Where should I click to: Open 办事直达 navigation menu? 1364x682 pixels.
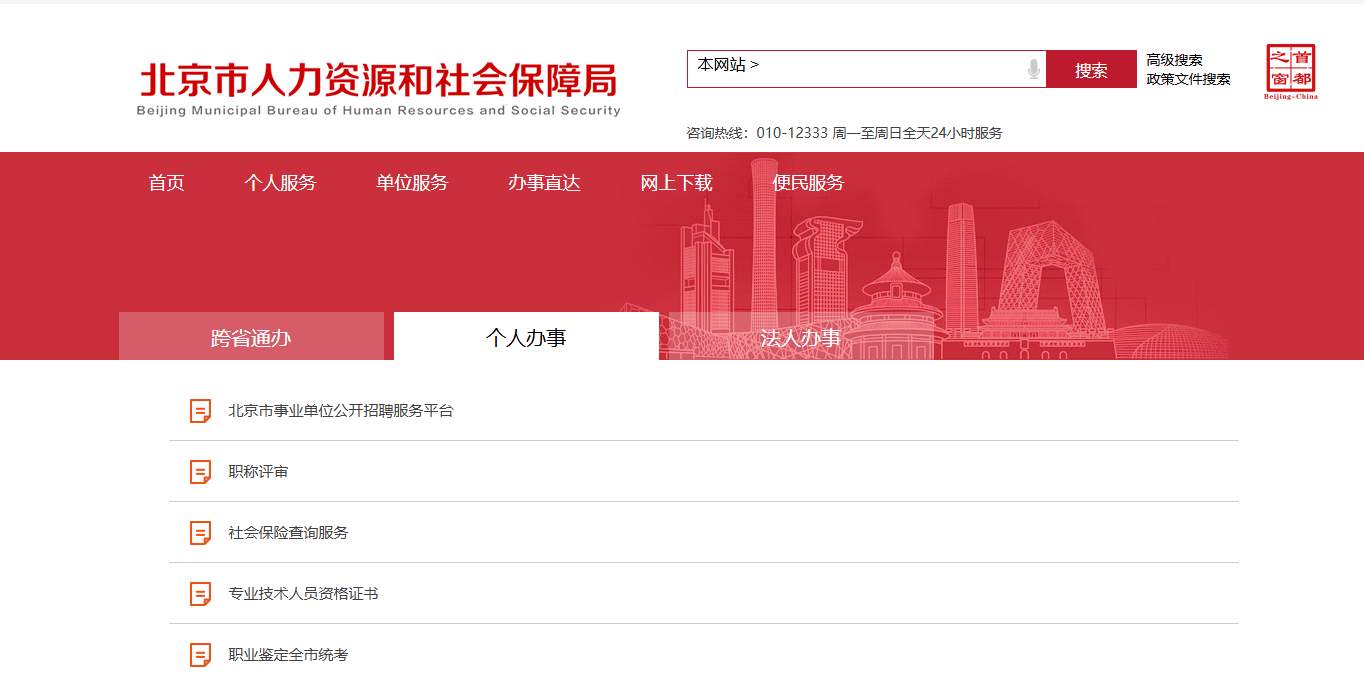click(x=544, y=183)
